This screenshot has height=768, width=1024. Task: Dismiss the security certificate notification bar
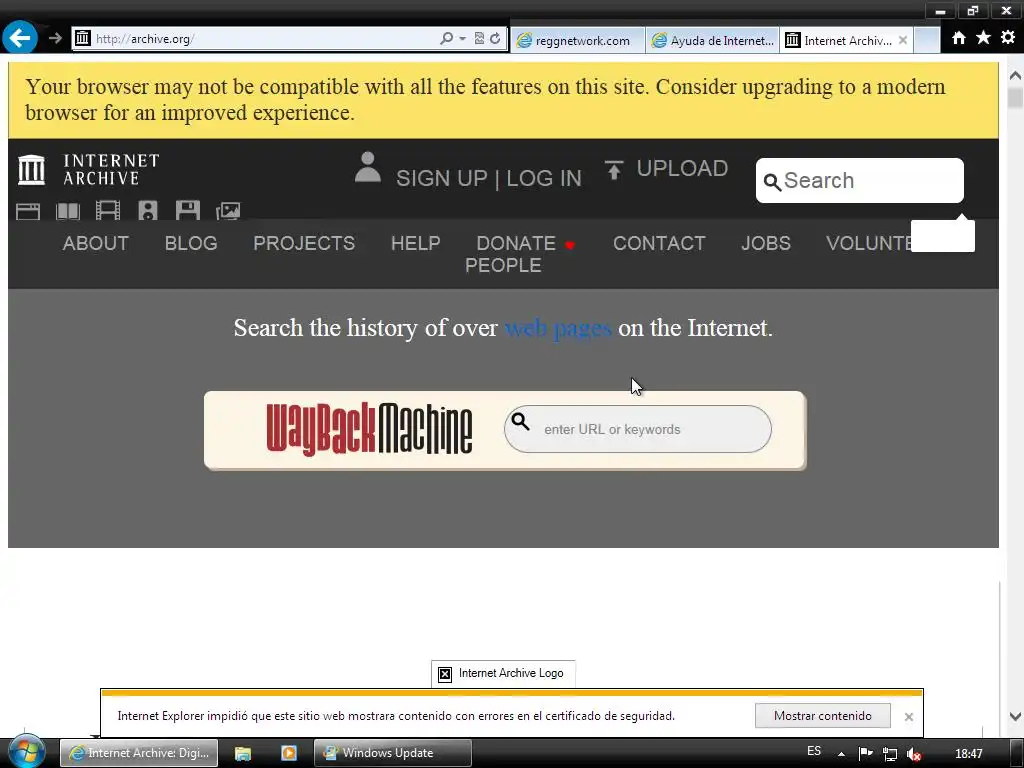[908, 717]
